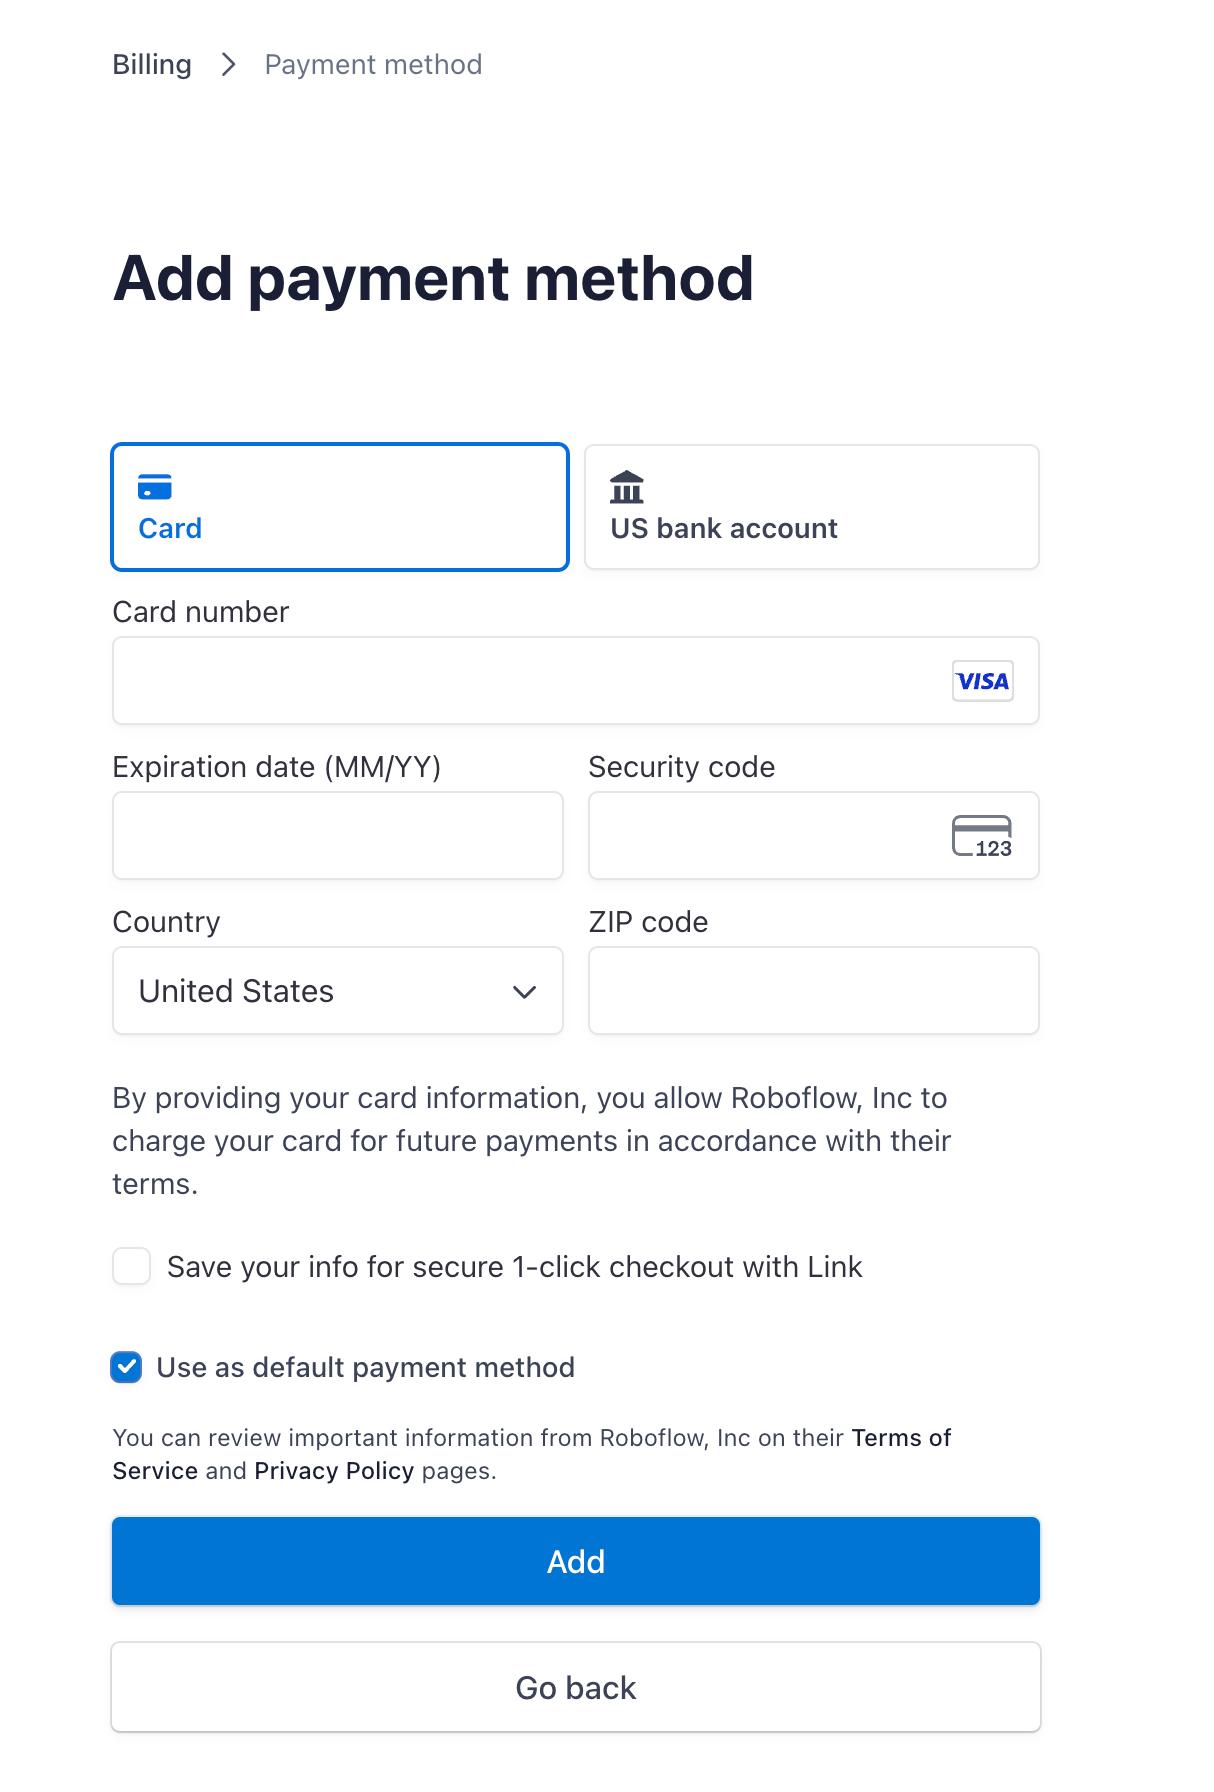Go to Billing breadcrumb link
Image resolution: width=1214 pixels, height=1792 pixels.
click(152, 65)
